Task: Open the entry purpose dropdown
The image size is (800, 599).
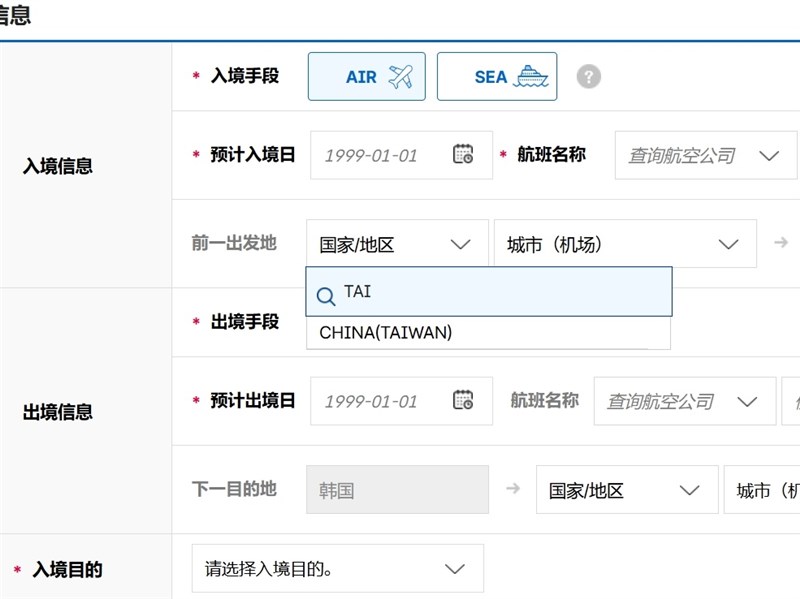Action: point(337,568)
